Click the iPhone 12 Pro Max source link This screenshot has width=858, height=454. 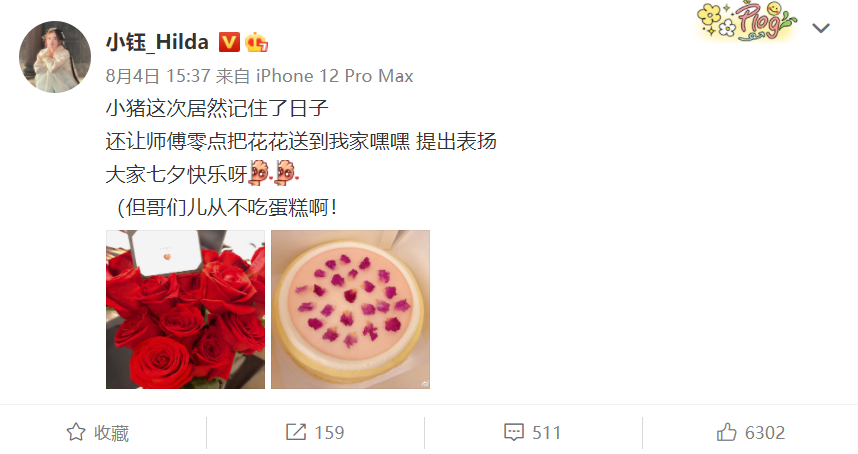click(334, 75)
